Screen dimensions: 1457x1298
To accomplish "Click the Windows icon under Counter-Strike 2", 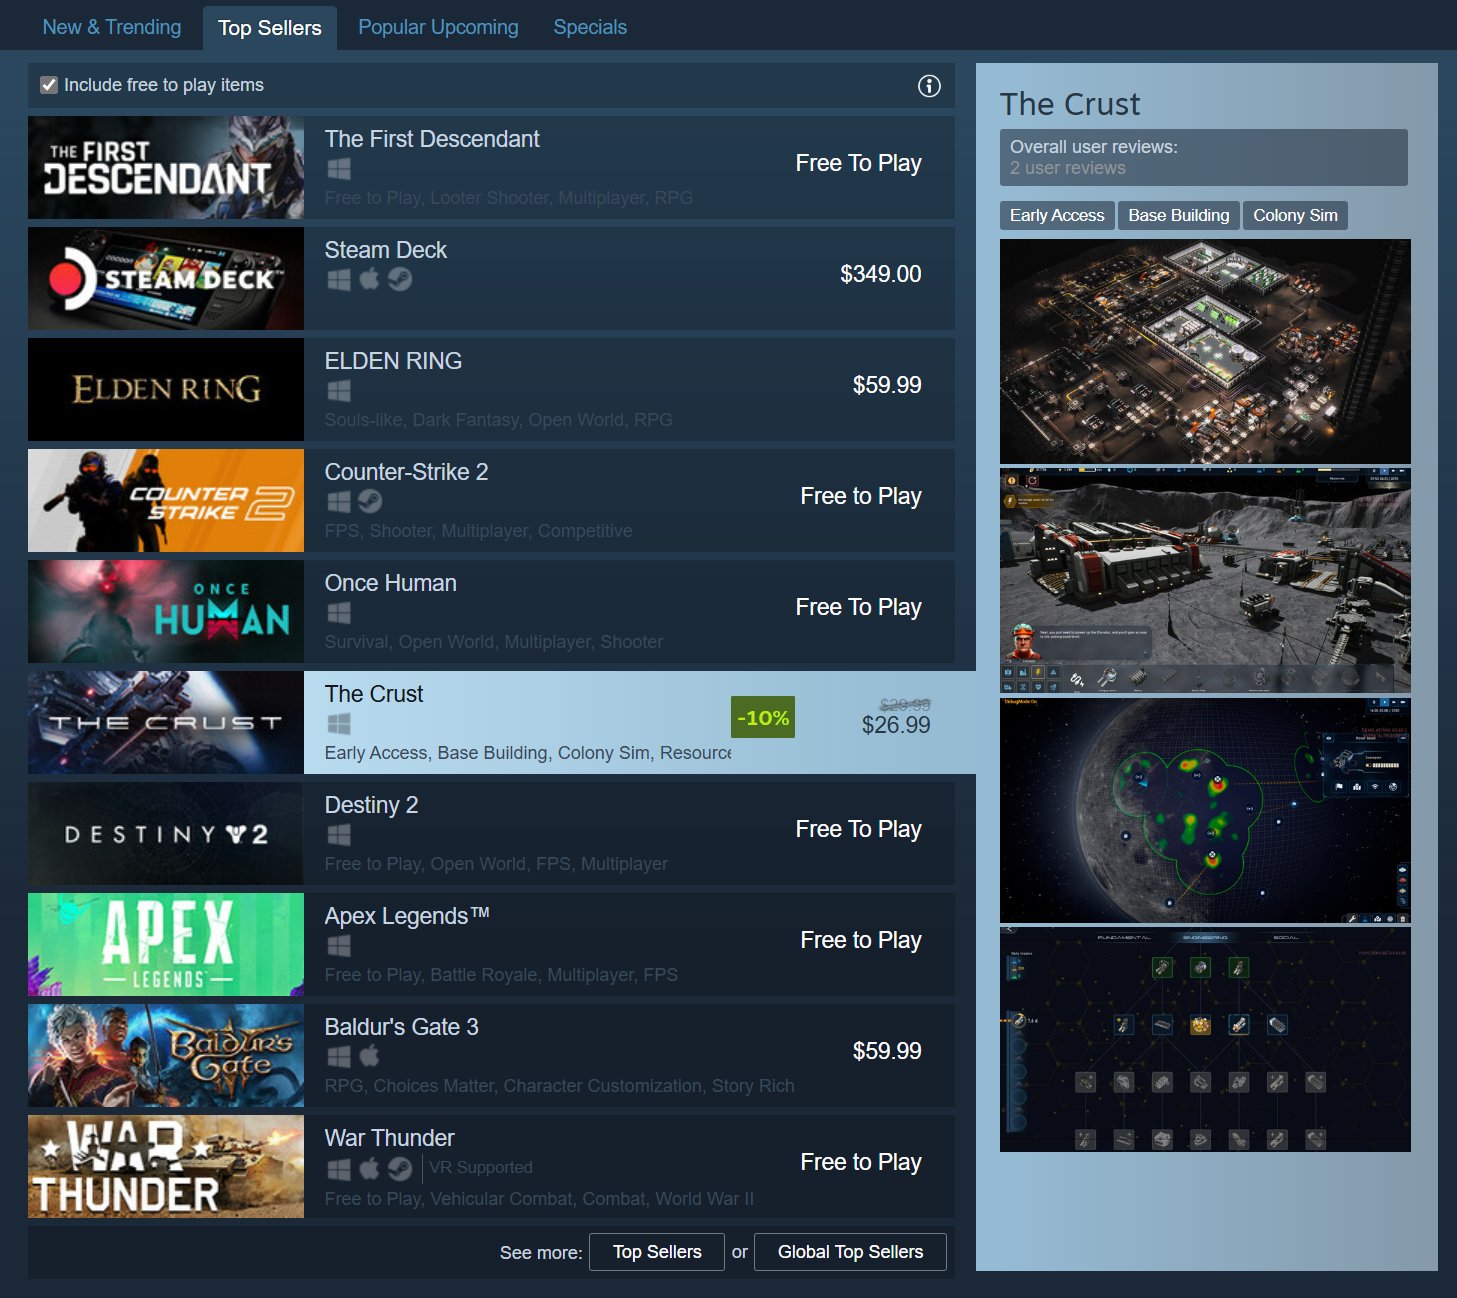I will coord(339,501).
